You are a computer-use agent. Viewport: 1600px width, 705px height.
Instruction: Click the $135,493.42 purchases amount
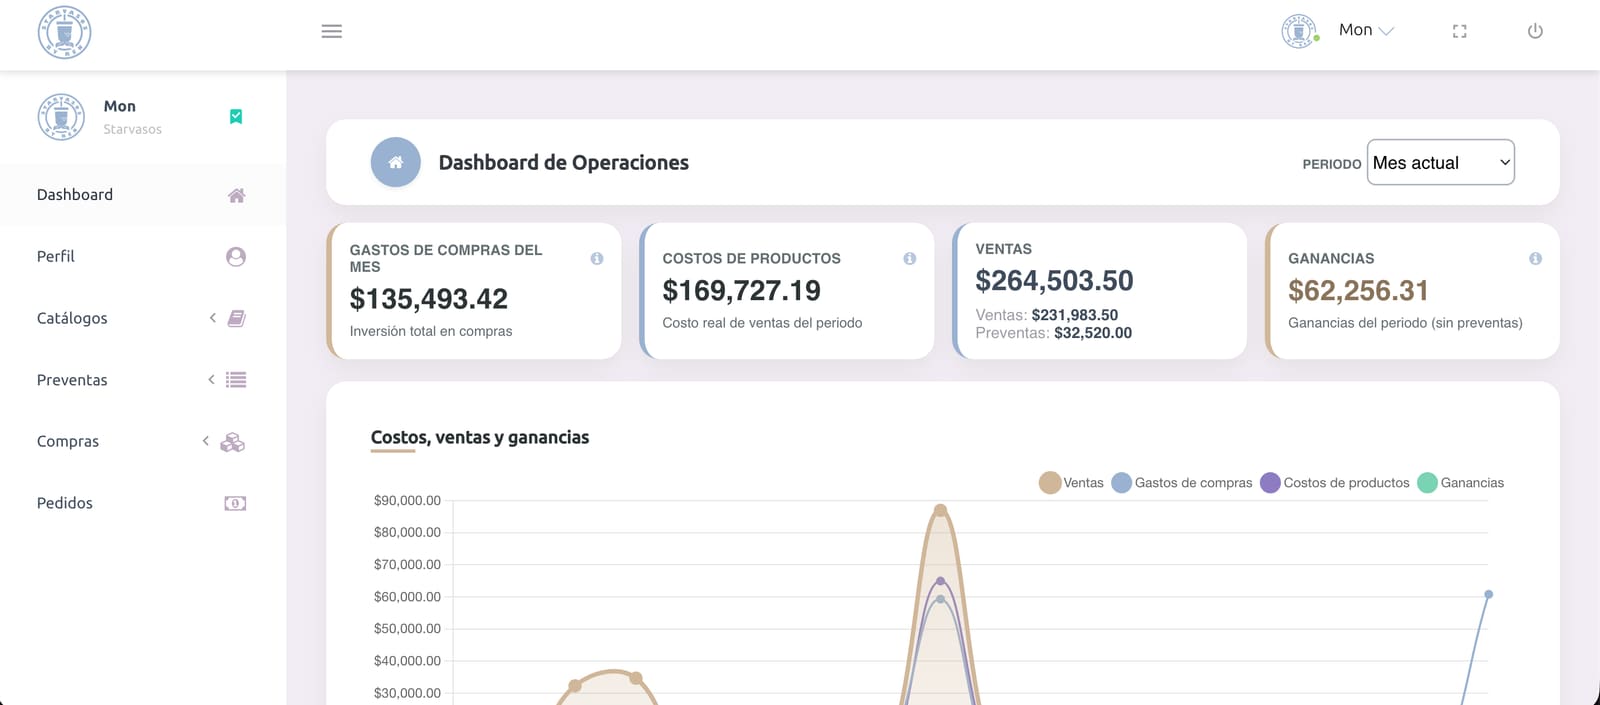pyautogui.click(x=429, y=299)
